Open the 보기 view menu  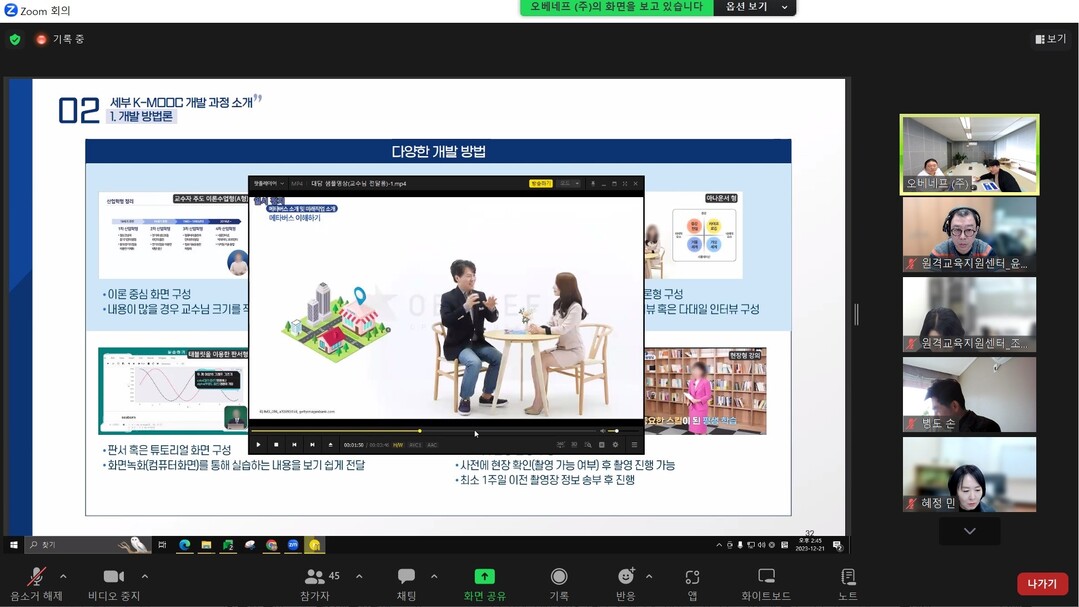click(x=1050, y=39)
